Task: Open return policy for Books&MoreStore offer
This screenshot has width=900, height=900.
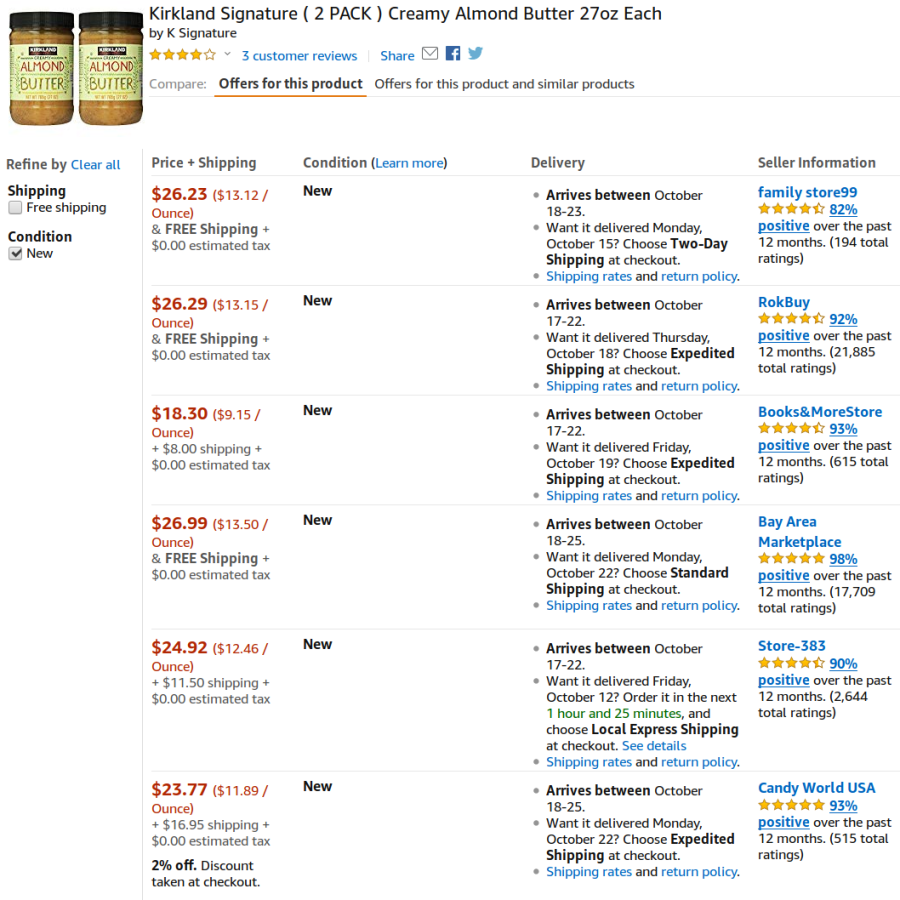Action: (699, 495)
